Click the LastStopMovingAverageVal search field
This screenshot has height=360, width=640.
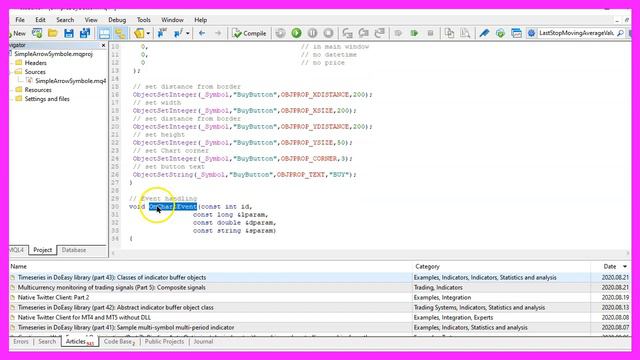(576, 33)
